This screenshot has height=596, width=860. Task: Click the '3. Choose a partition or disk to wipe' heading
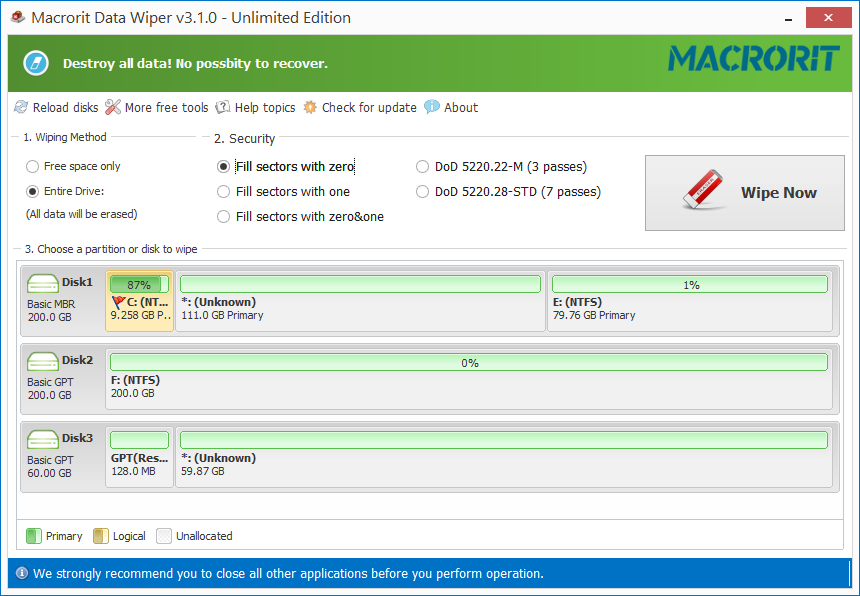tap(111, 249)
